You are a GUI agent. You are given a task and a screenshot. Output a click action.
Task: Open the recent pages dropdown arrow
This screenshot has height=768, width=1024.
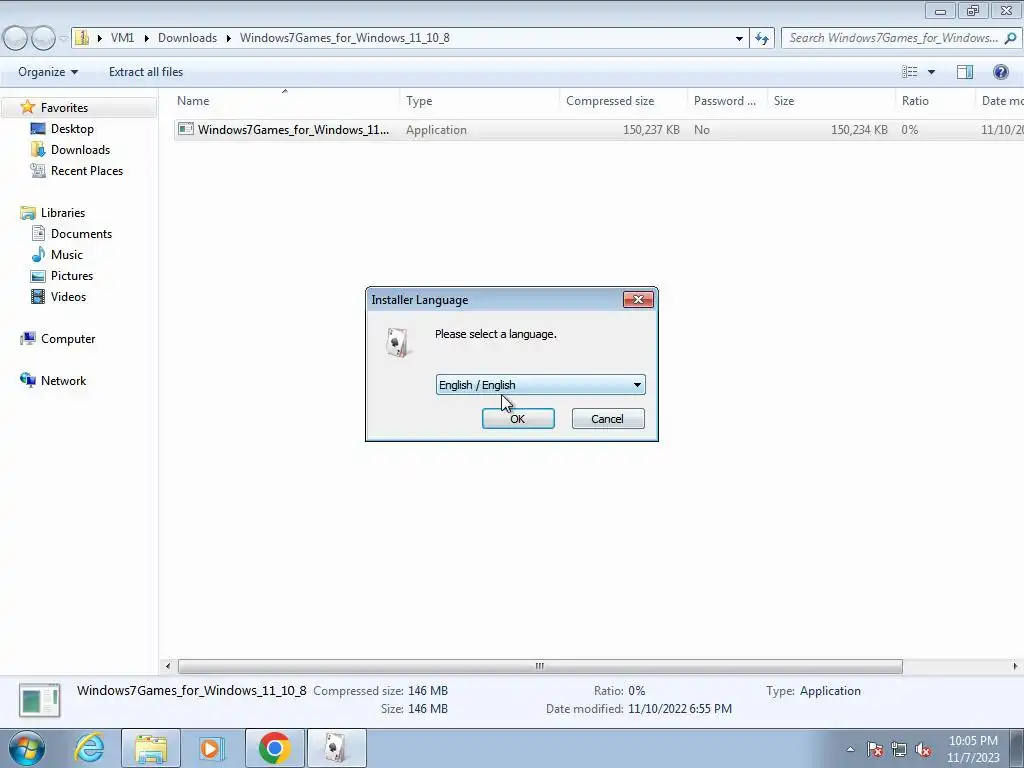pyautogui.click(x=63, y=39)
